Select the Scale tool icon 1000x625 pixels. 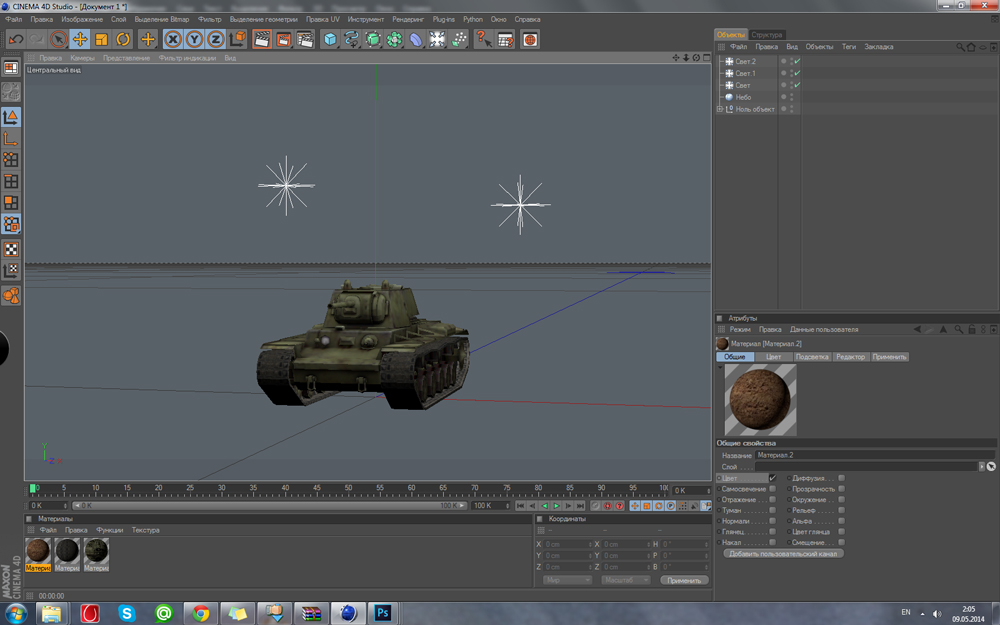pyautogui.click(x=101, y=39)
